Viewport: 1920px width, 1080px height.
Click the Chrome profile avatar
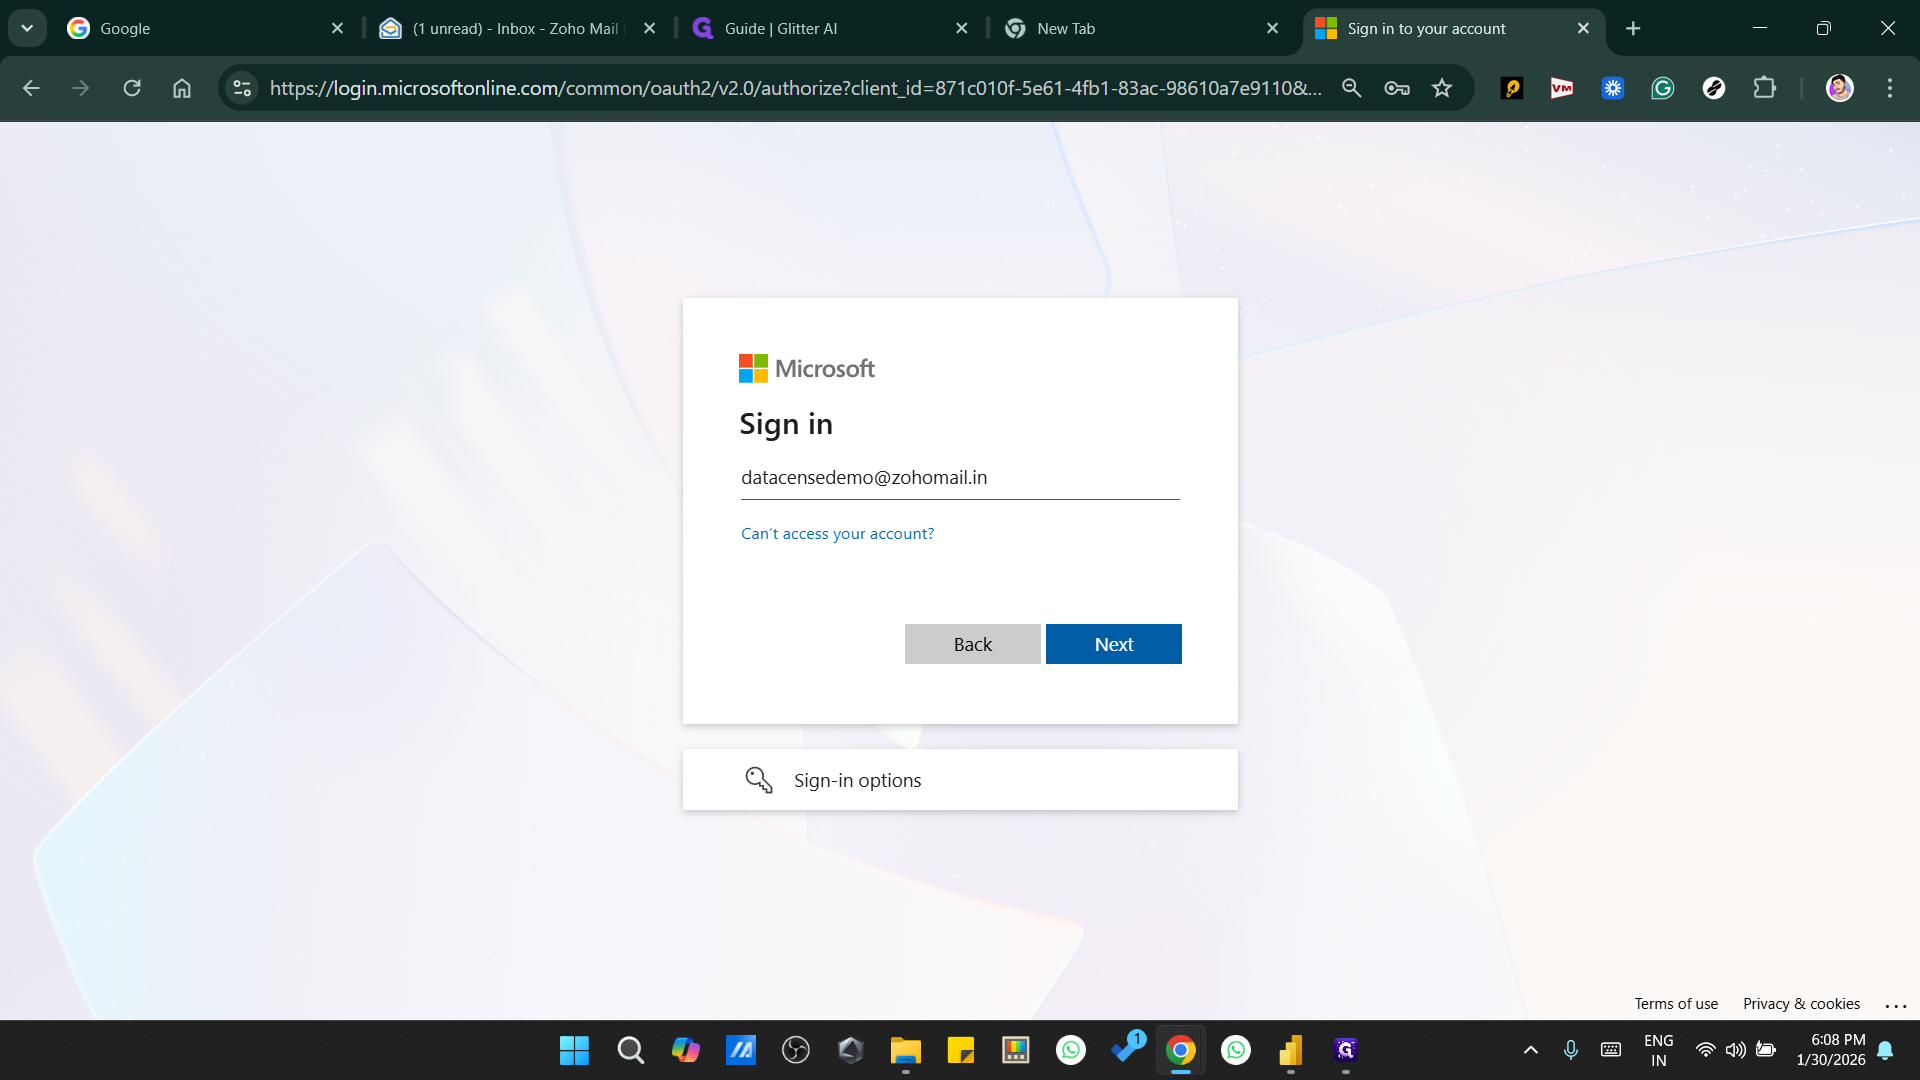(1840, 88)
